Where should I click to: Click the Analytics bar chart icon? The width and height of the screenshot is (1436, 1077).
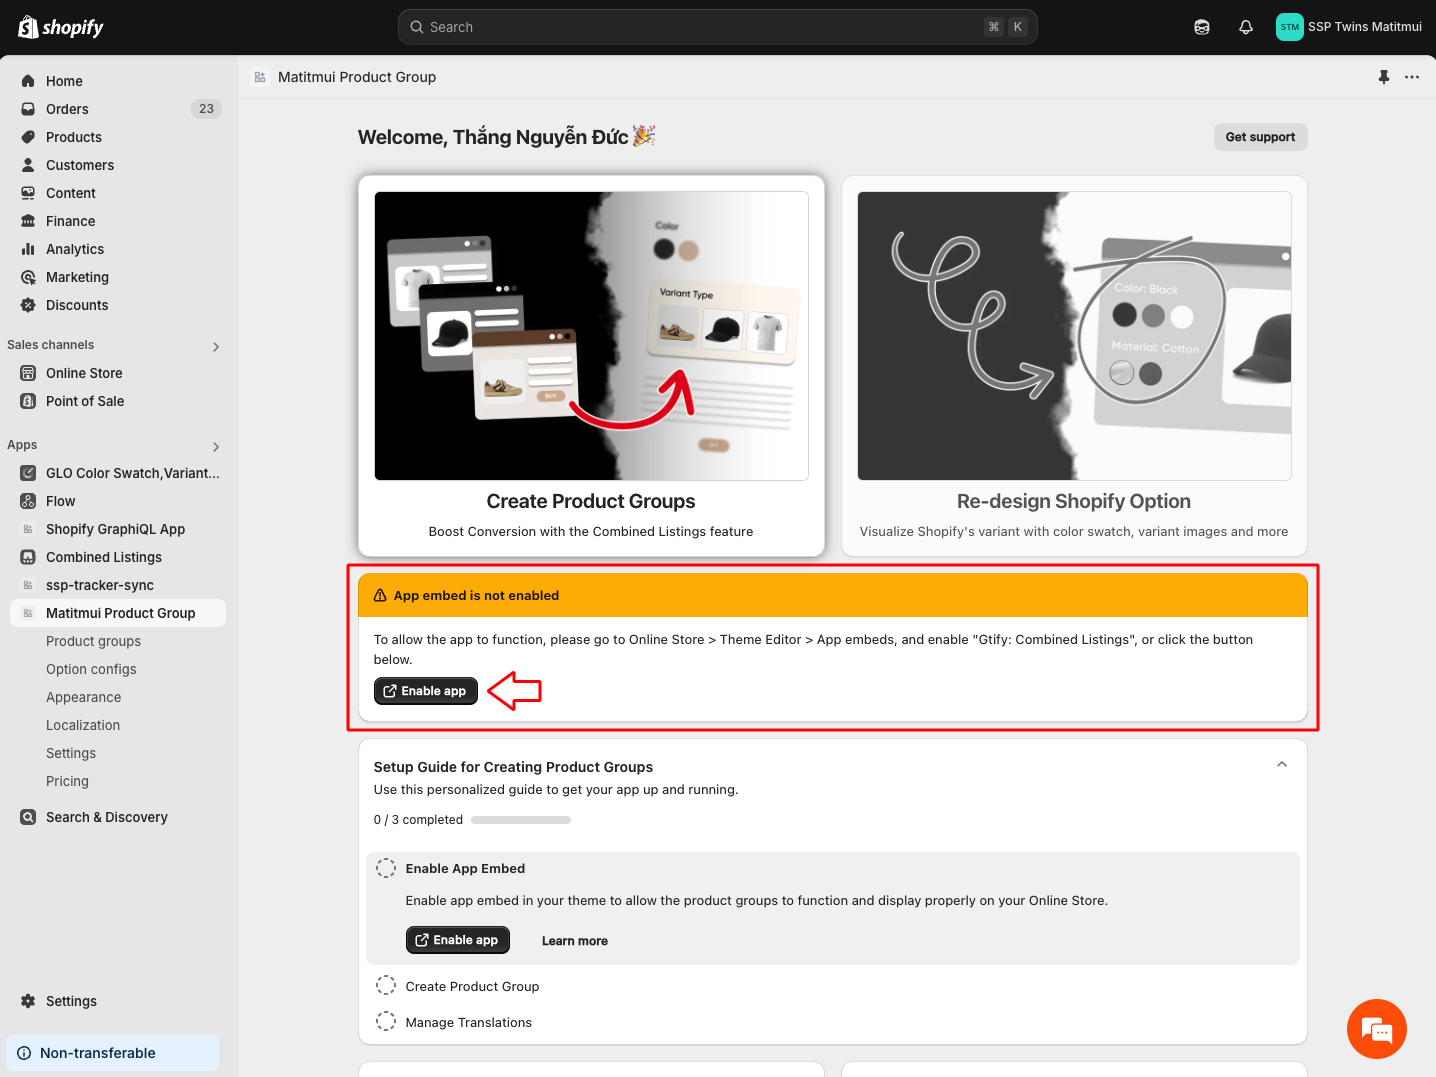(28, 249)
